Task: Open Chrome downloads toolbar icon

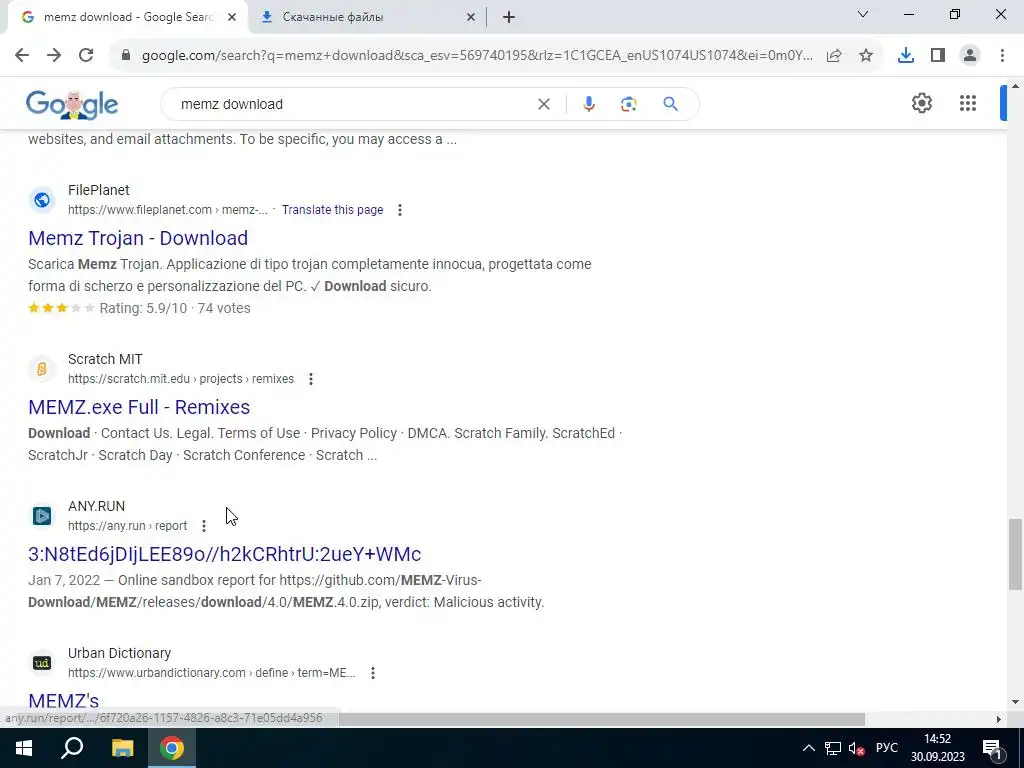Action: pos(906,56)
